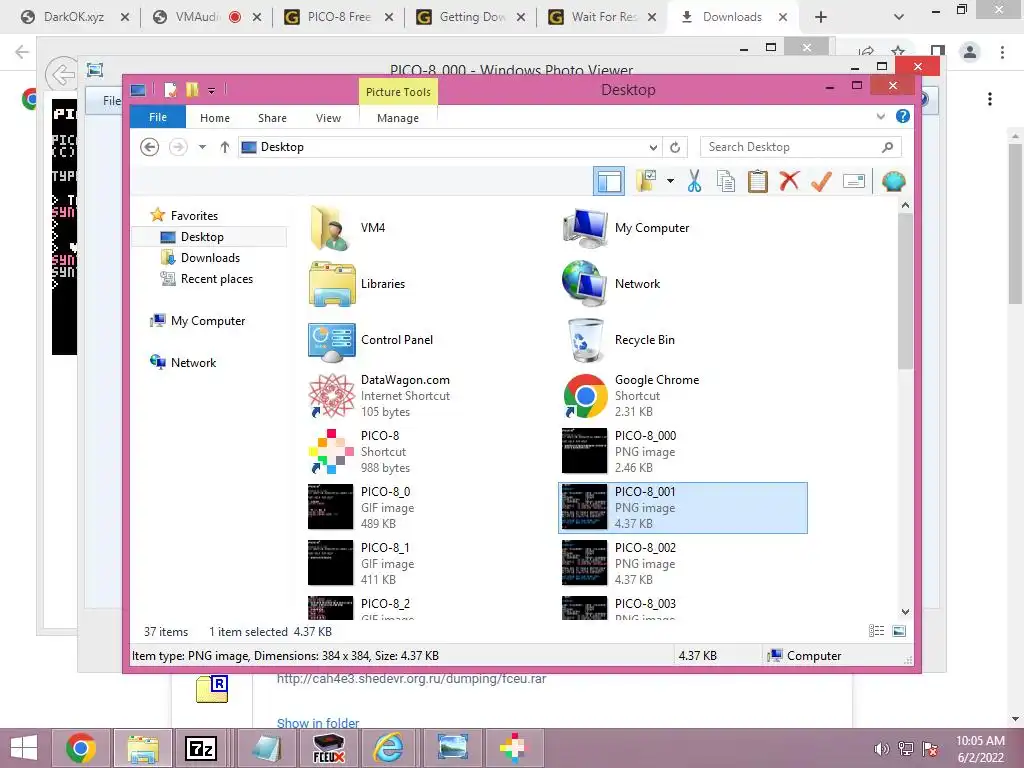Switch to the View ribbon tab

328,118
